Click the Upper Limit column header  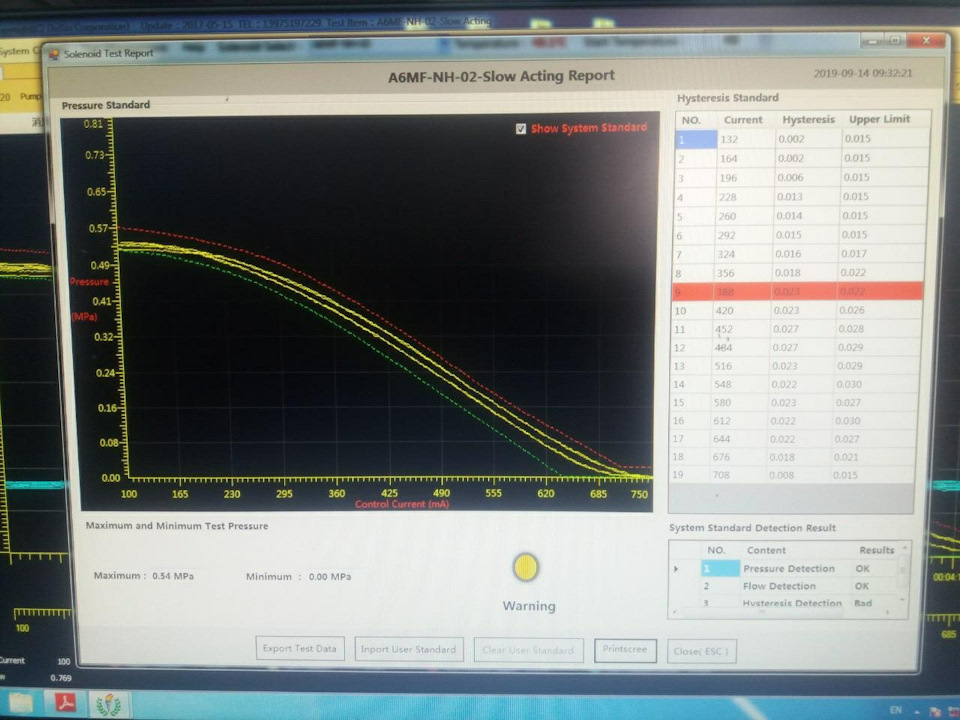[879, 119]
